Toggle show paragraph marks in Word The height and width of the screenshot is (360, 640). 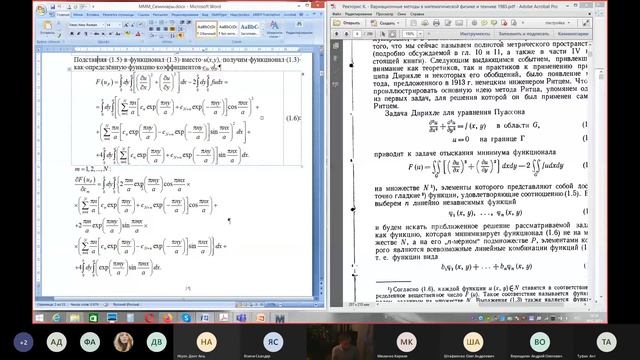(180, 36)
